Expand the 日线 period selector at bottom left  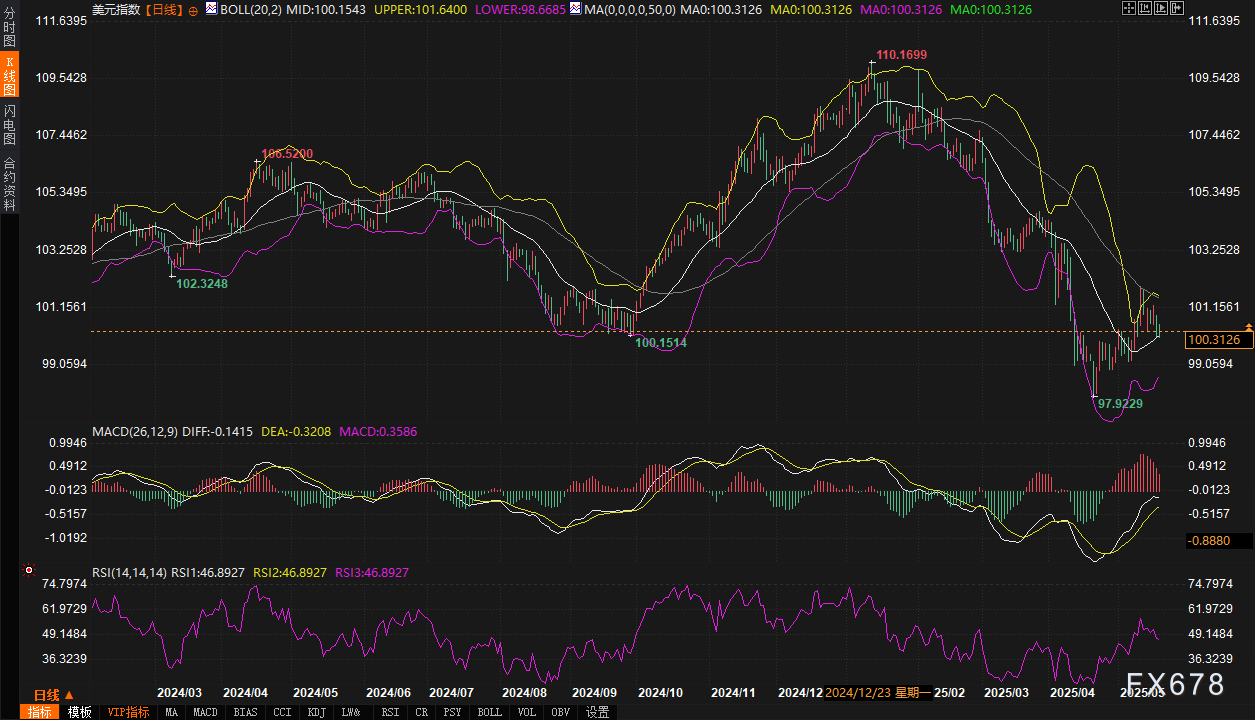[x=53, y=695]
